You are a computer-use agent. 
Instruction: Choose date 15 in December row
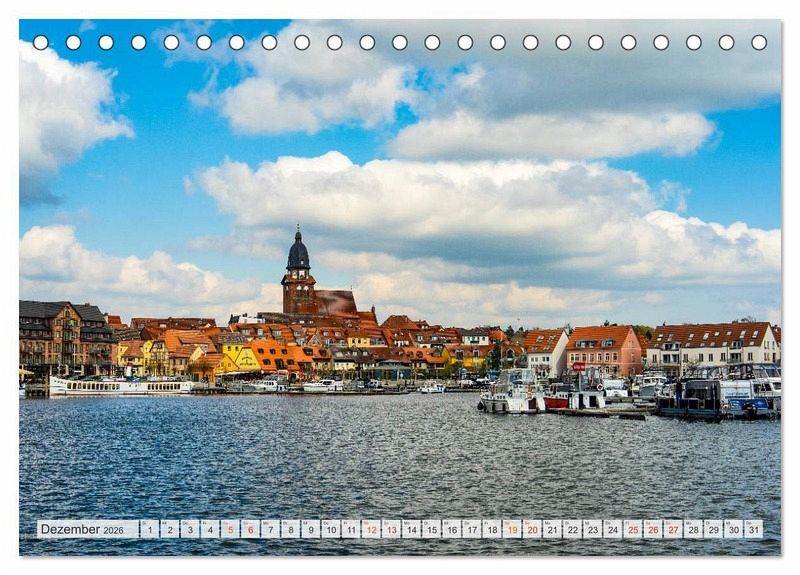(432, 529)
